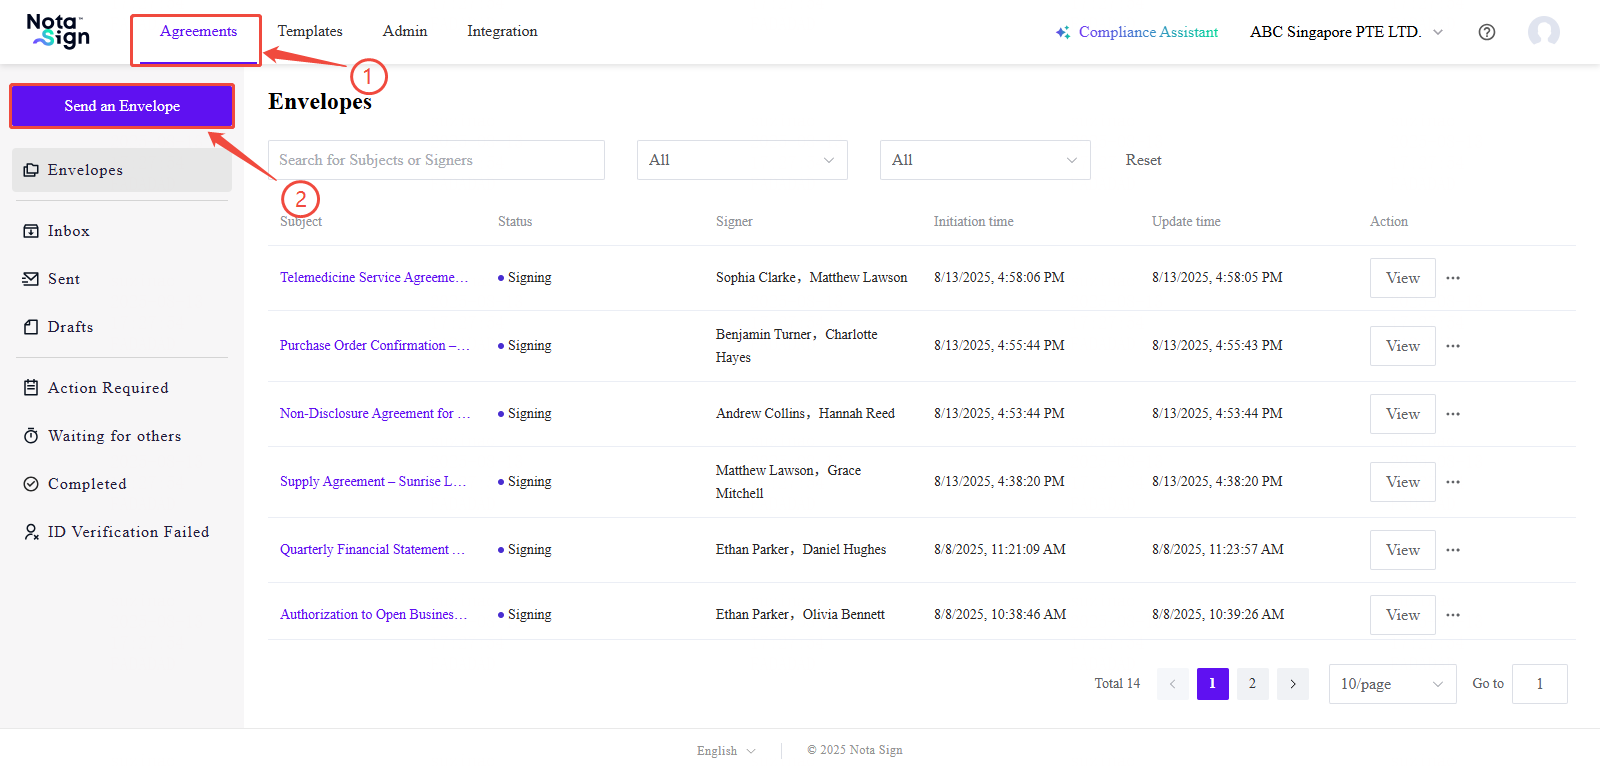Focus the Search for Subjects or Signers field

click(x=436, y=160)
